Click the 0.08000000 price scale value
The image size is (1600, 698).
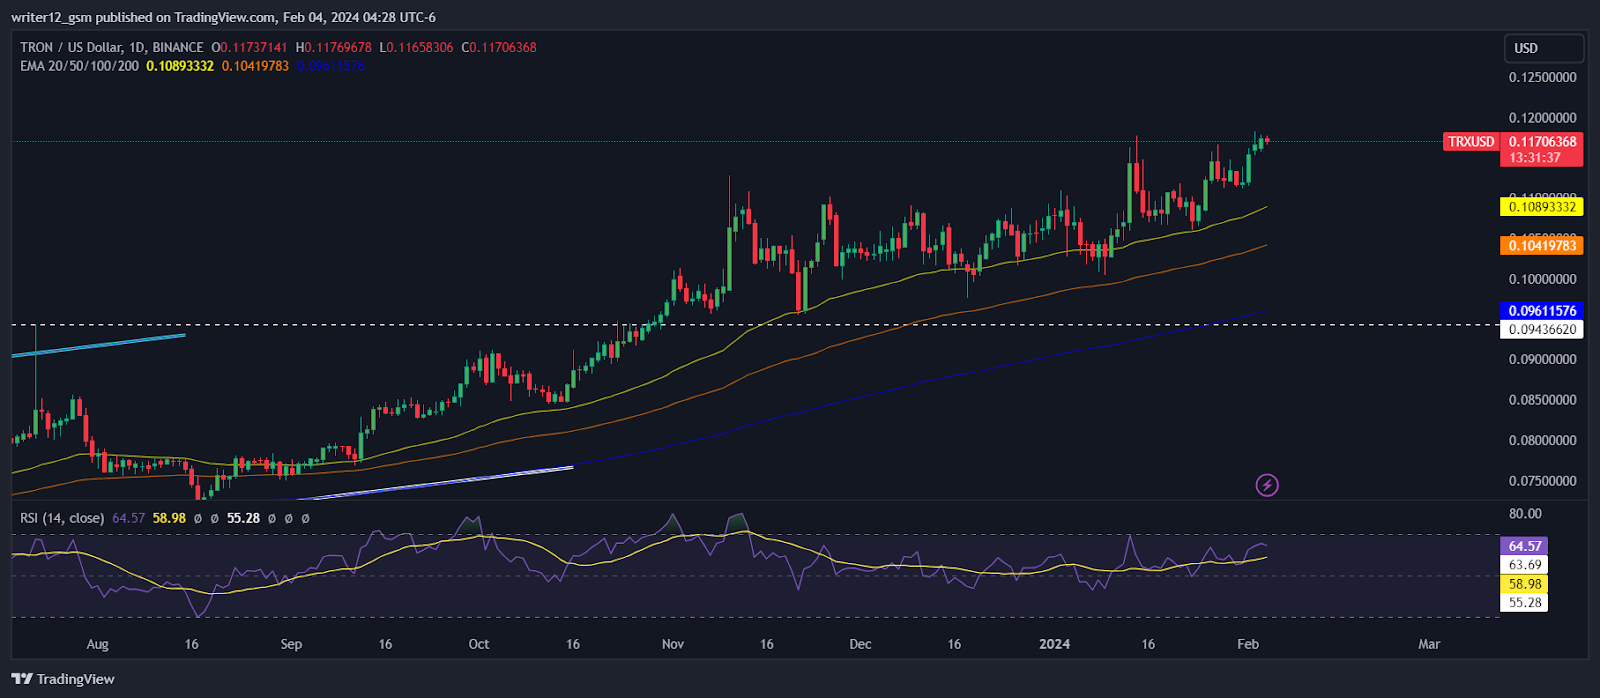point(1542,440)
